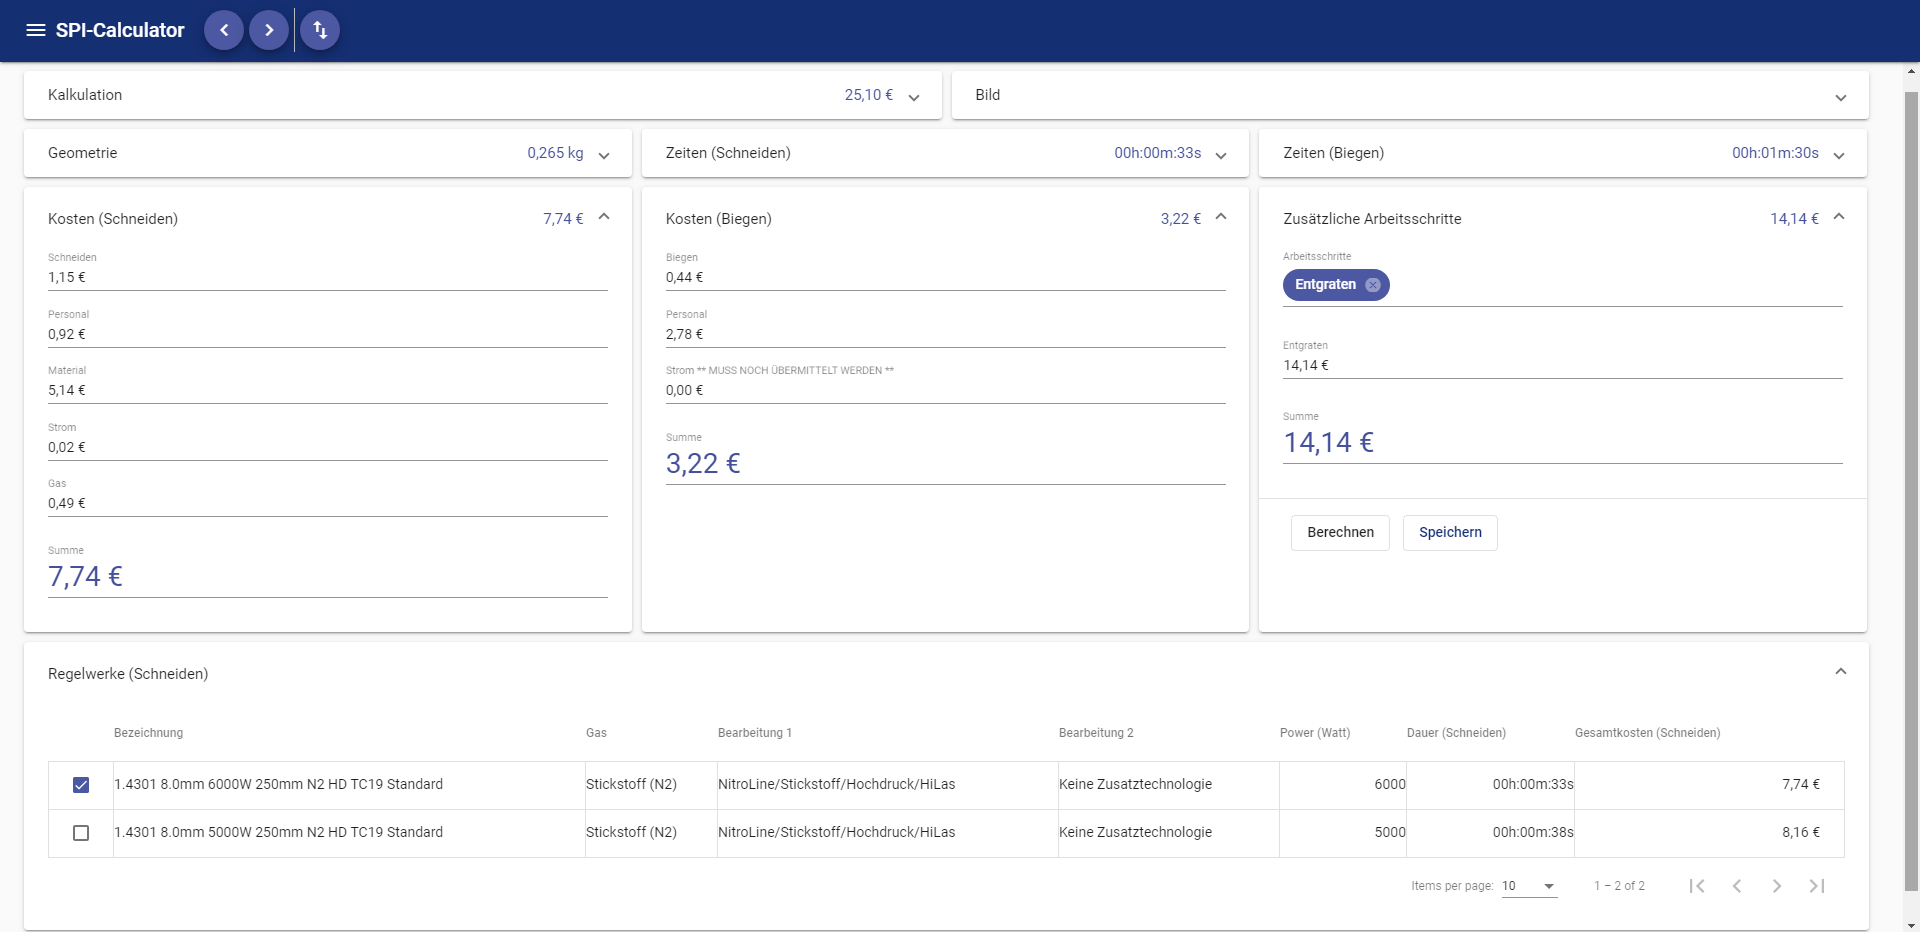
Task: Remove the Entgraten chip
Action: coord(1373,285)
